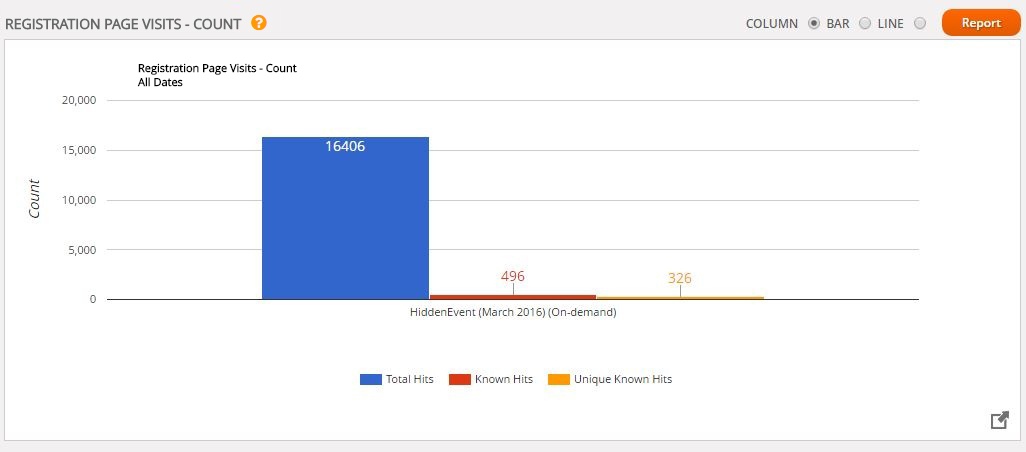This screenshot has height=452, width=1026.
Task: Open the orange question mark help icon
Action: pos(259,24)
